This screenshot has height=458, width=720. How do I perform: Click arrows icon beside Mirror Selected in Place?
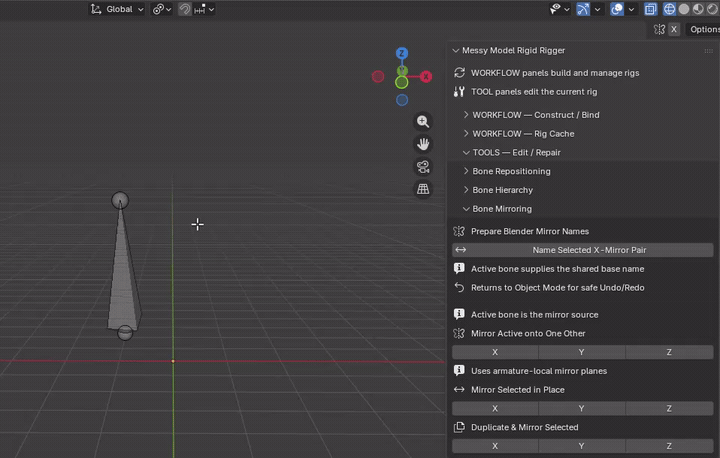(x=459, y=390)
